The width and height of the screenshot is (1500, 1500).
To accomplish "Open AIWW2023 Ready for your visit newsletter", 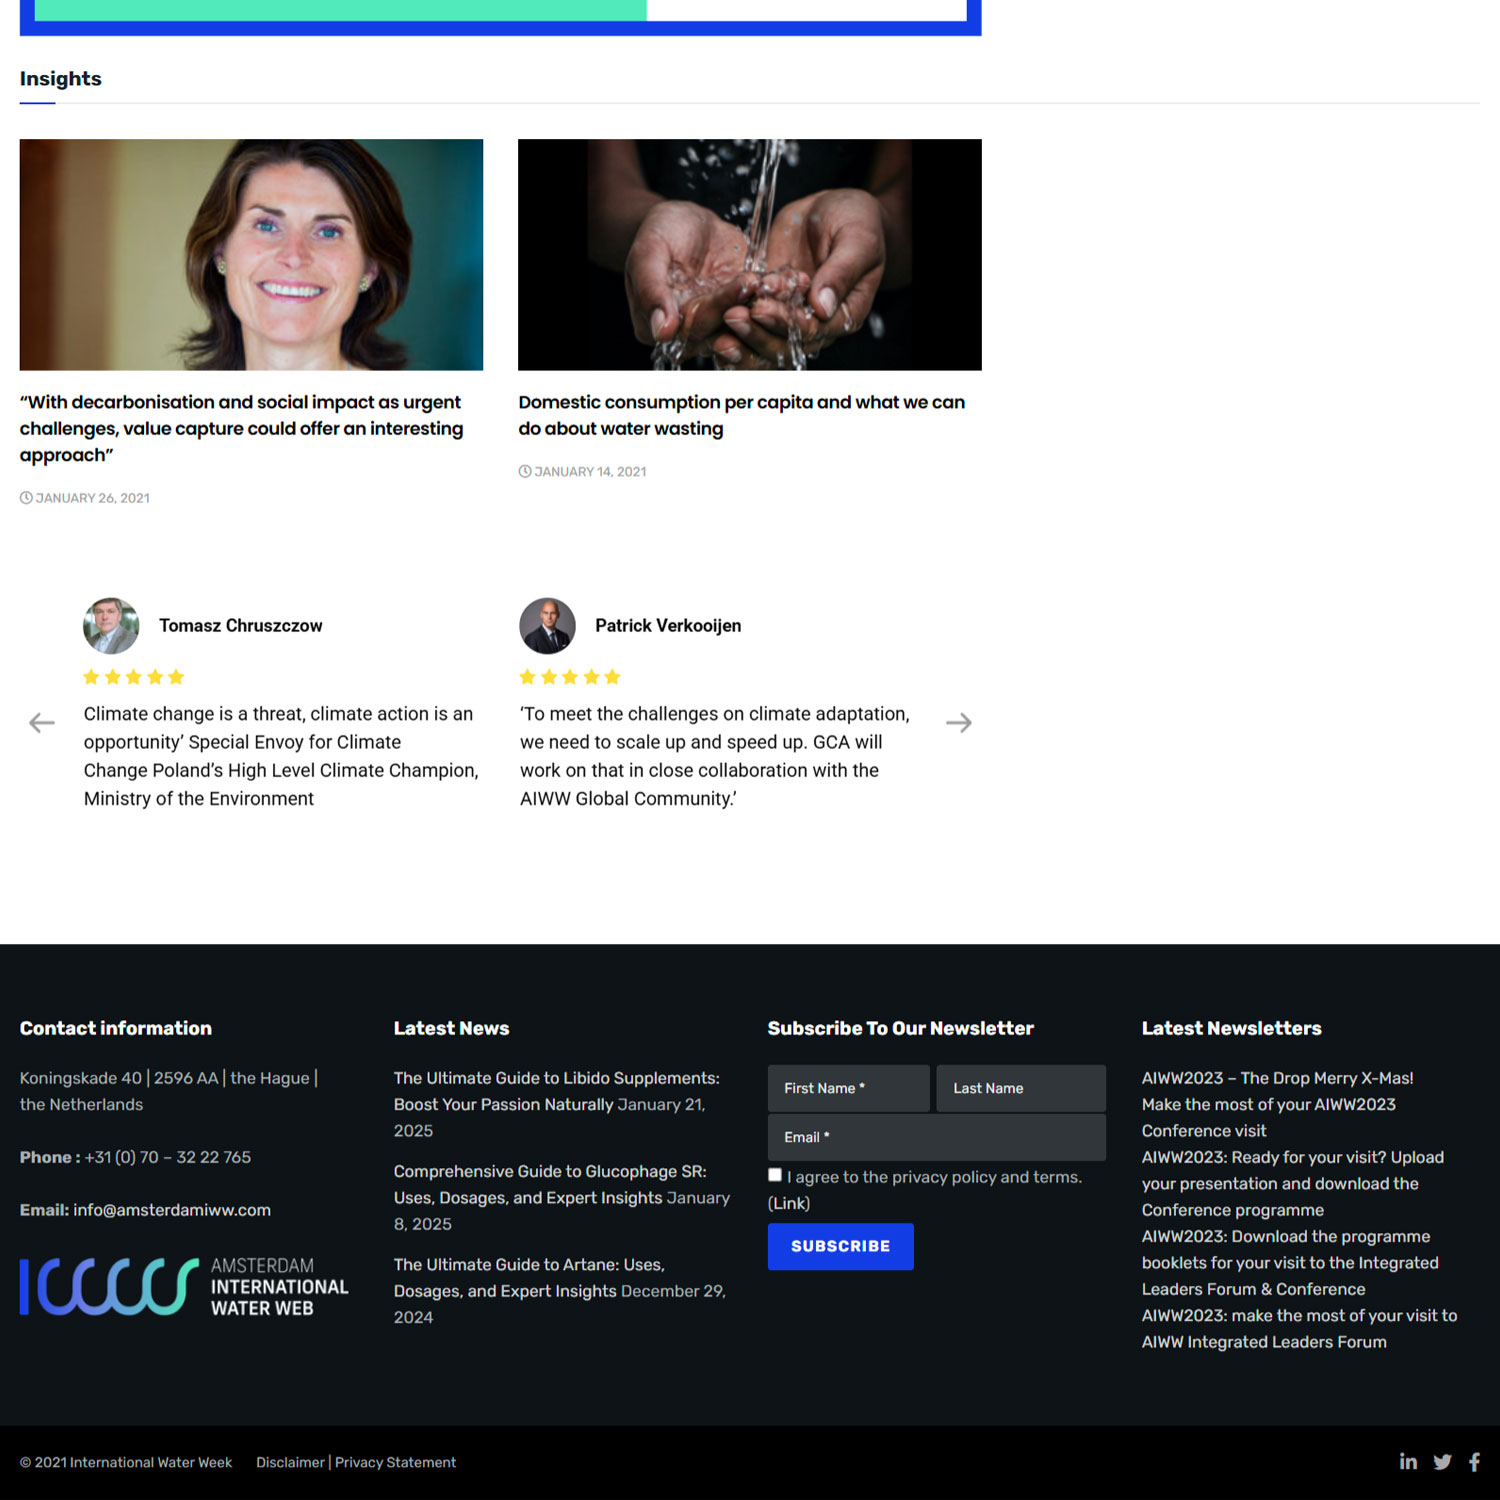I will pyautogui.click(x=1293, y=1183).
